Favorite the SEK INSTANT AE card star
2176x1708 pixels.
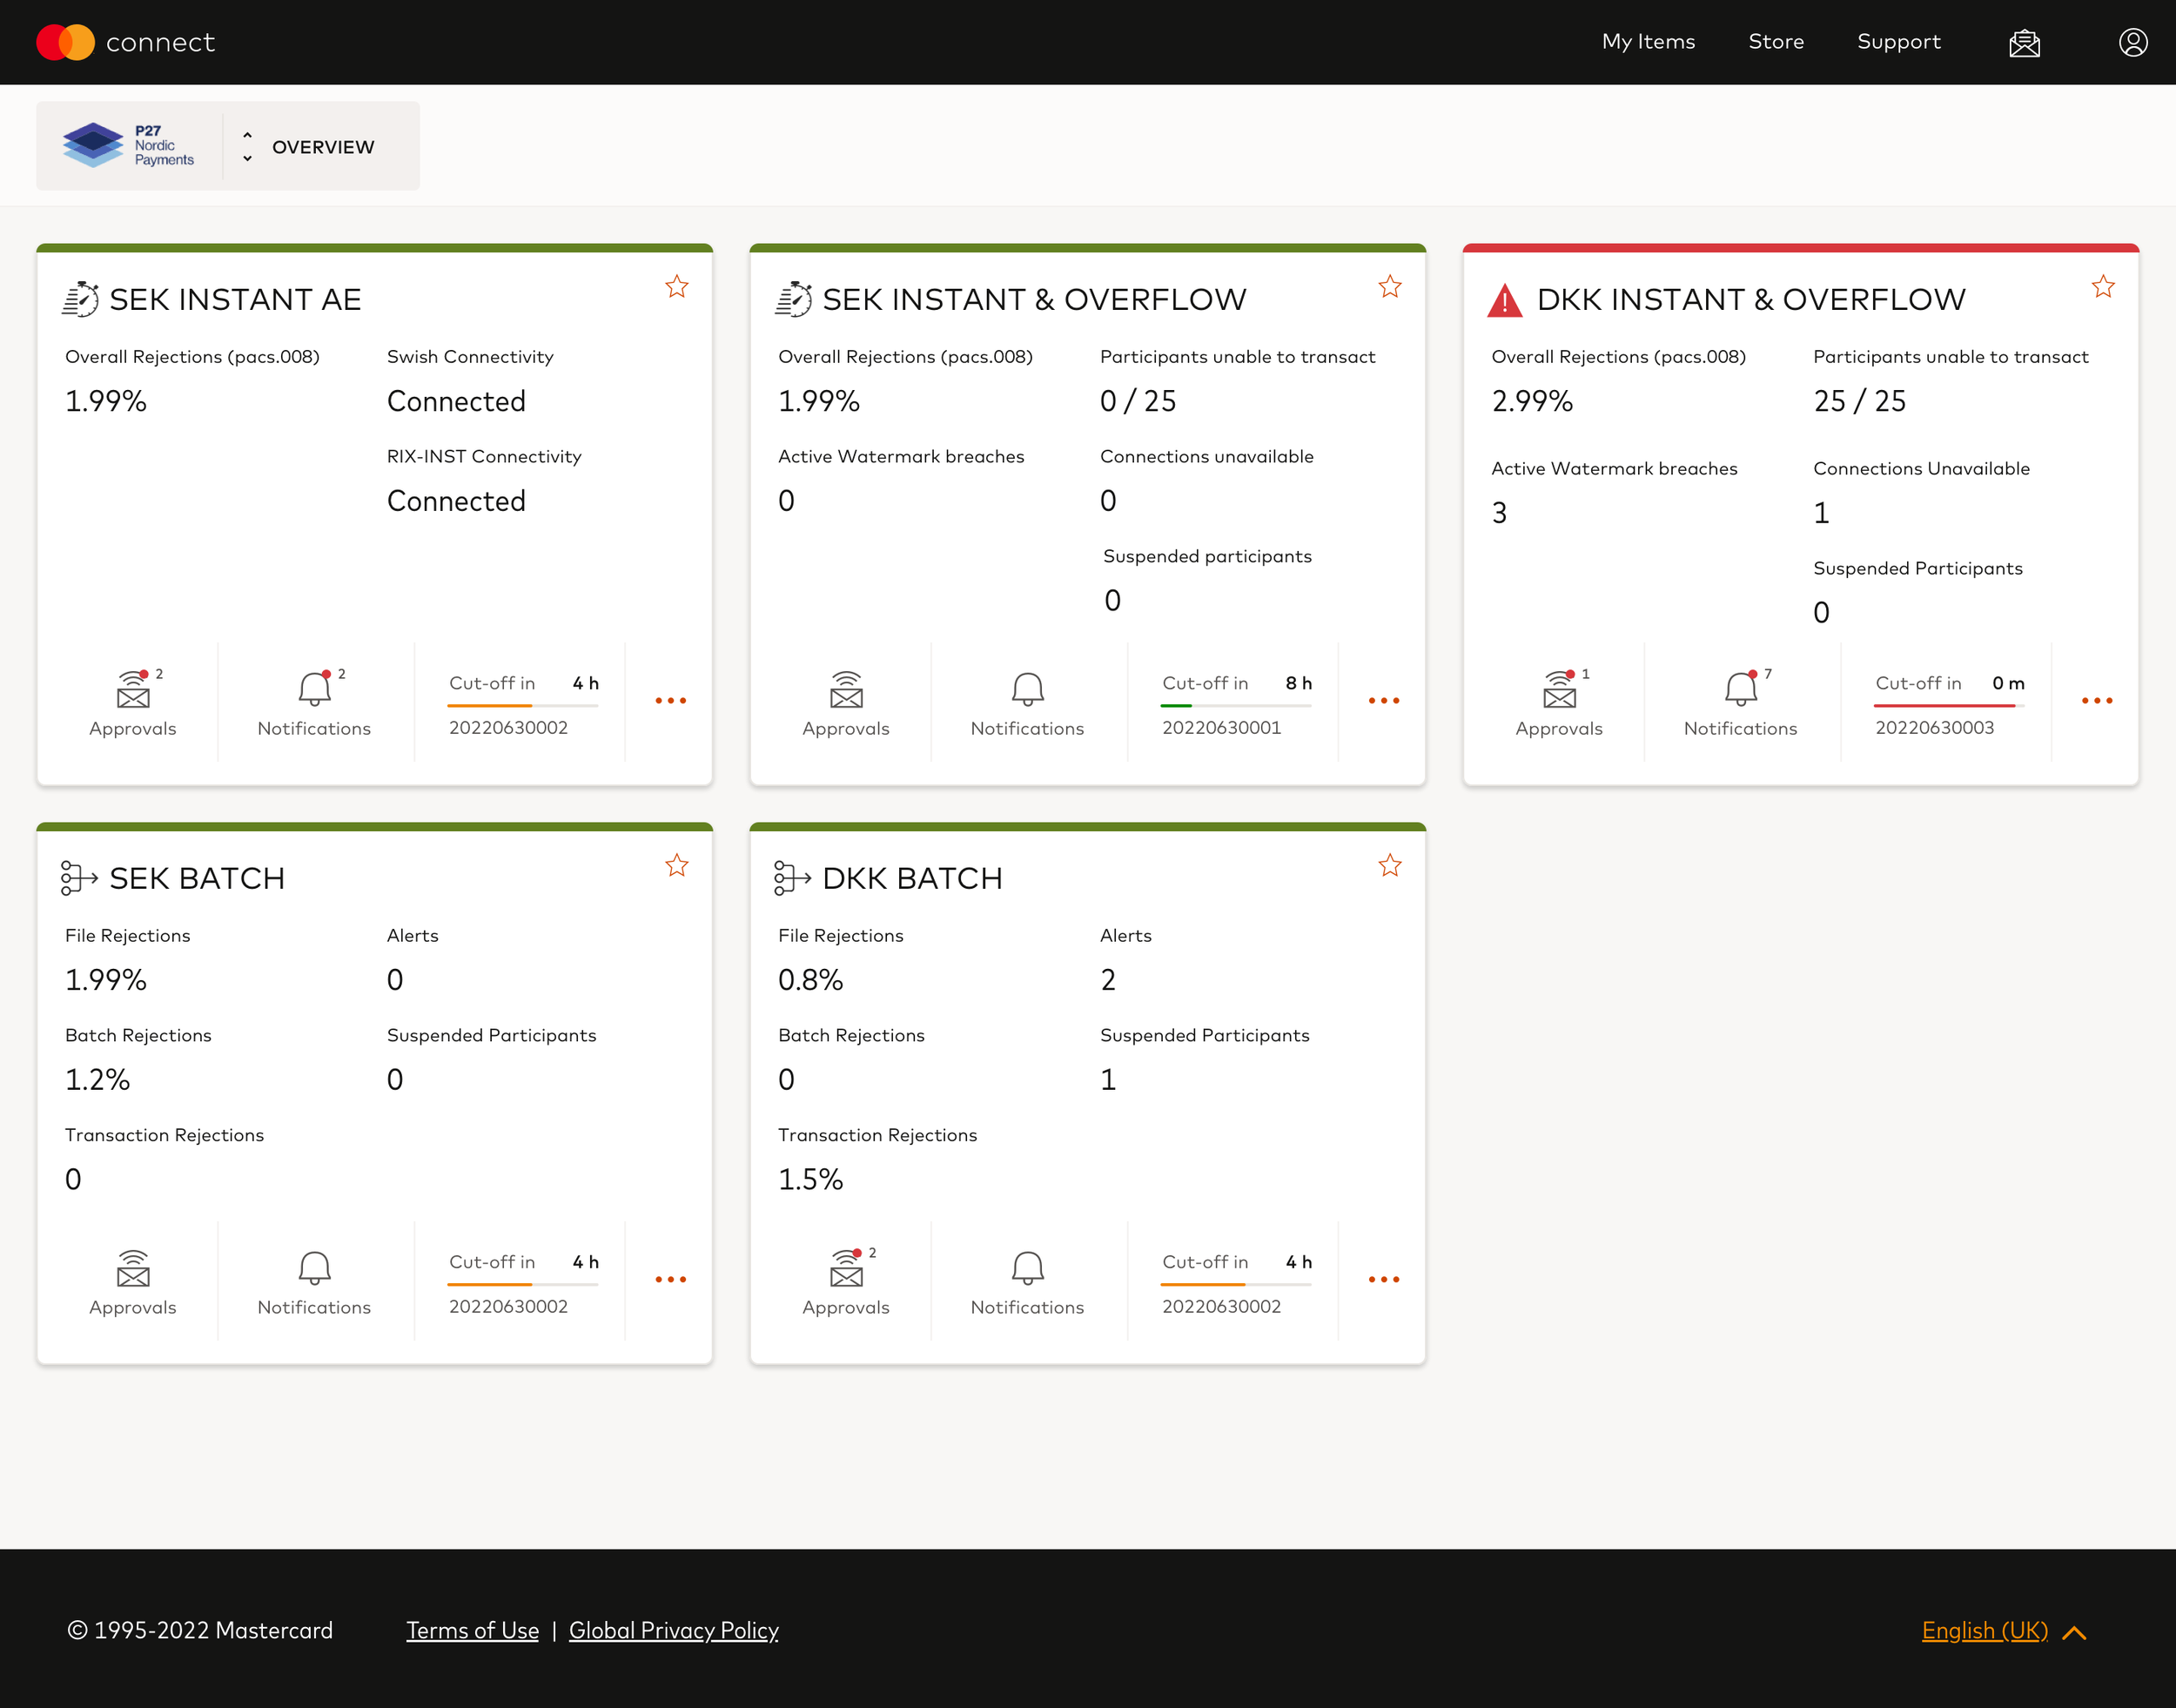point(677,287)
